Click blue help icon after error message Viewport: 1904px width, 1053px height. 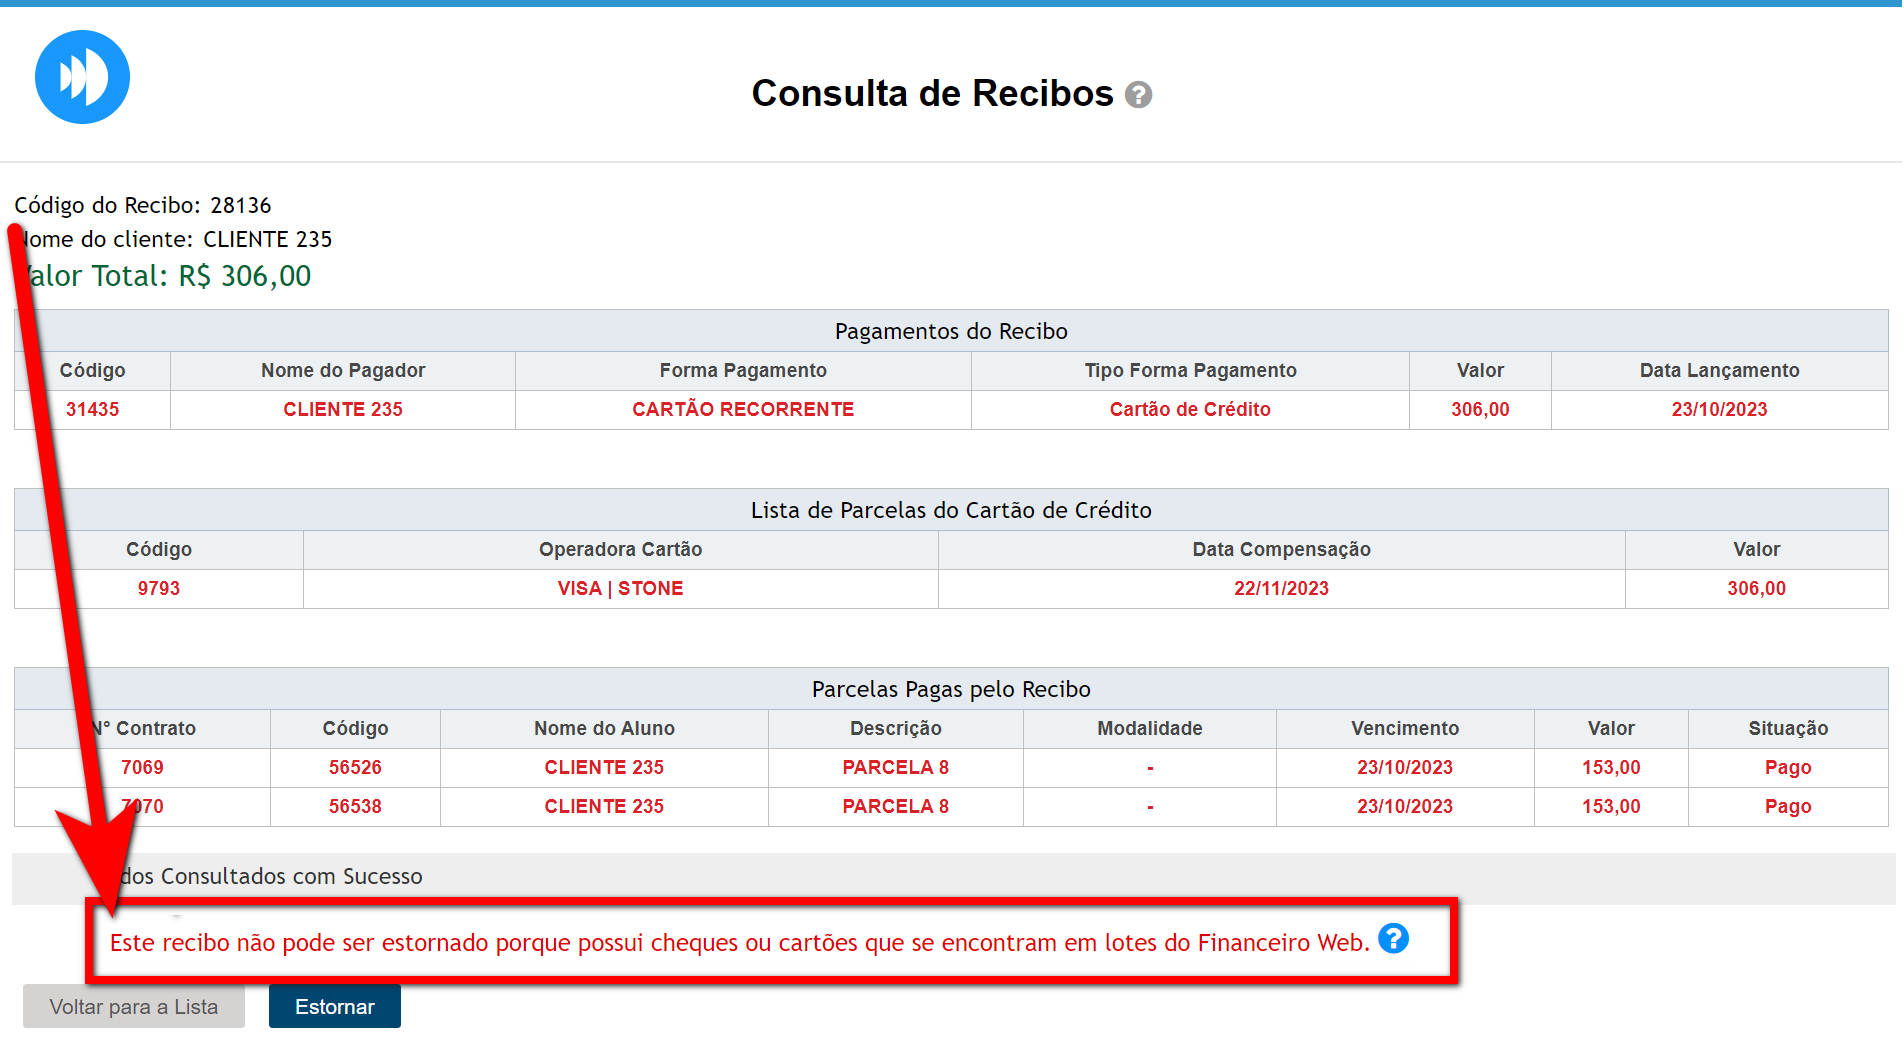(1393, 938)
